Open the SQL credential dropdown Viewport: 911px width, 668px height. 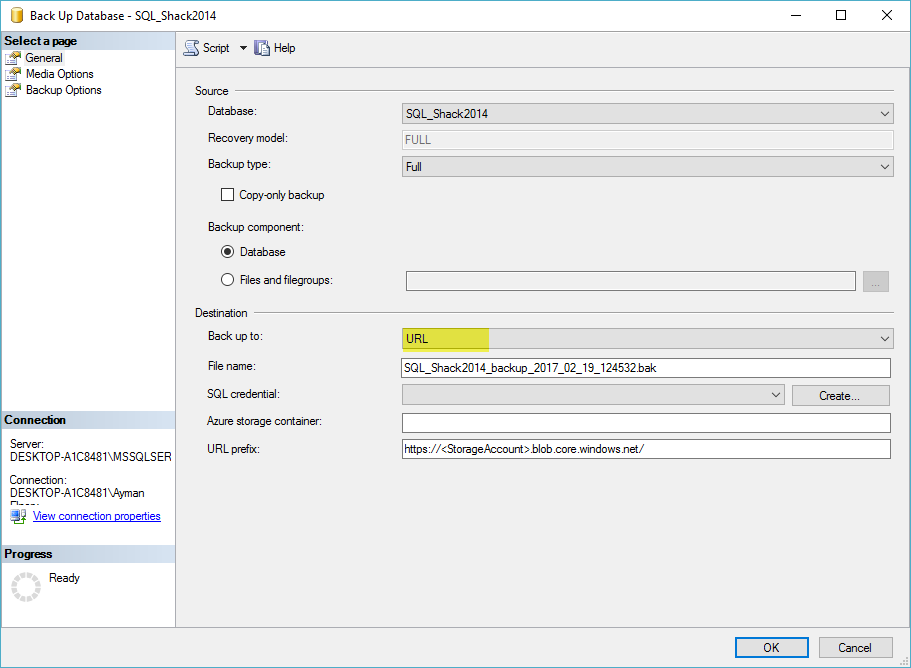click(x=593, y=395)
